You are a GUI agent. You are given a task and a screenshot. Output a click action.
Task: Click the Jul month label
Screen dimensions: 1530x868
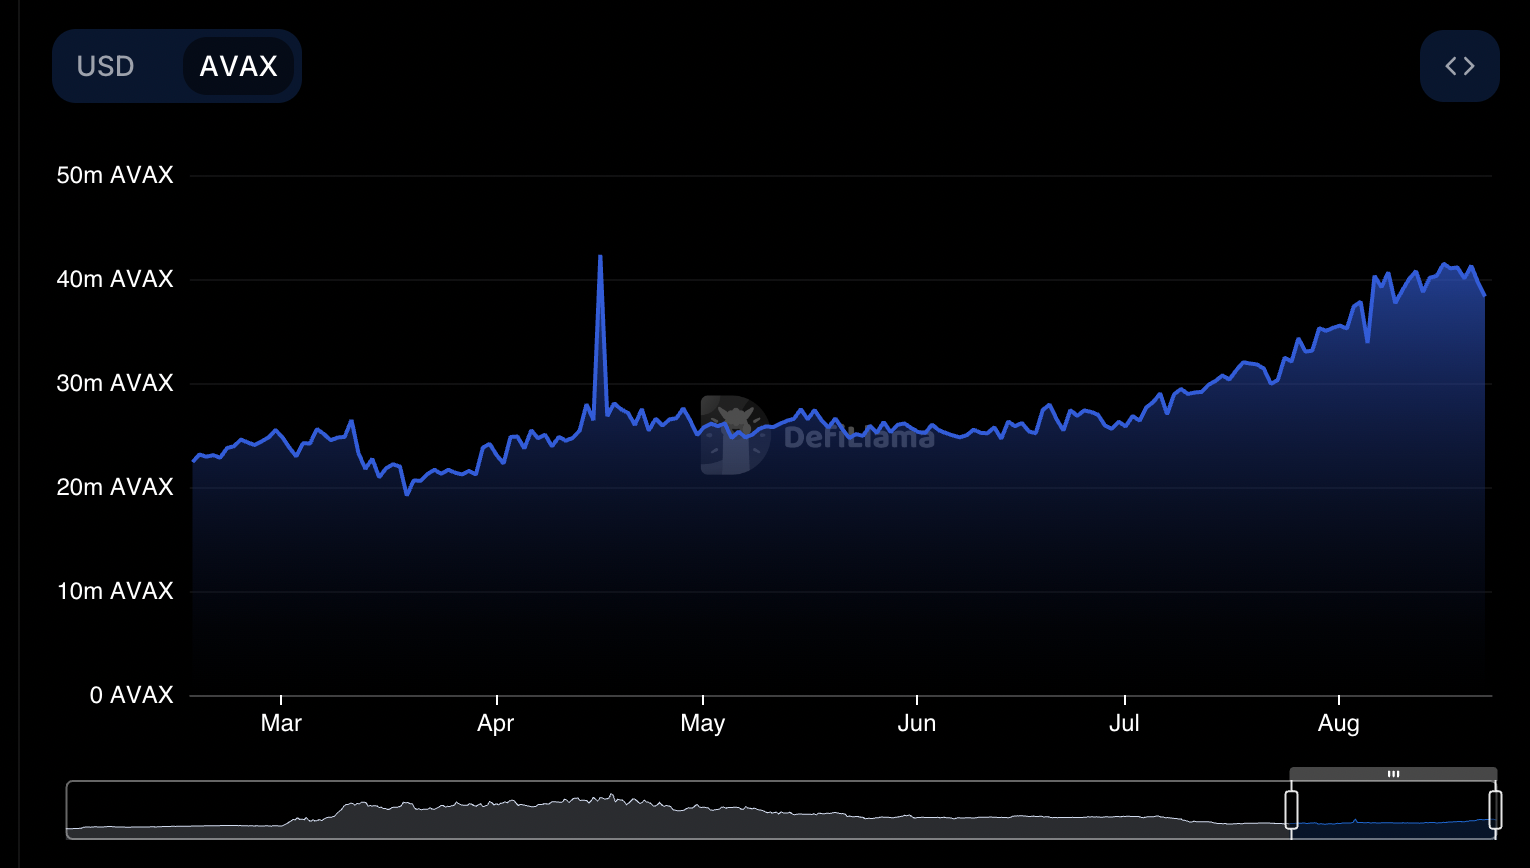(x=1124, y=723)
